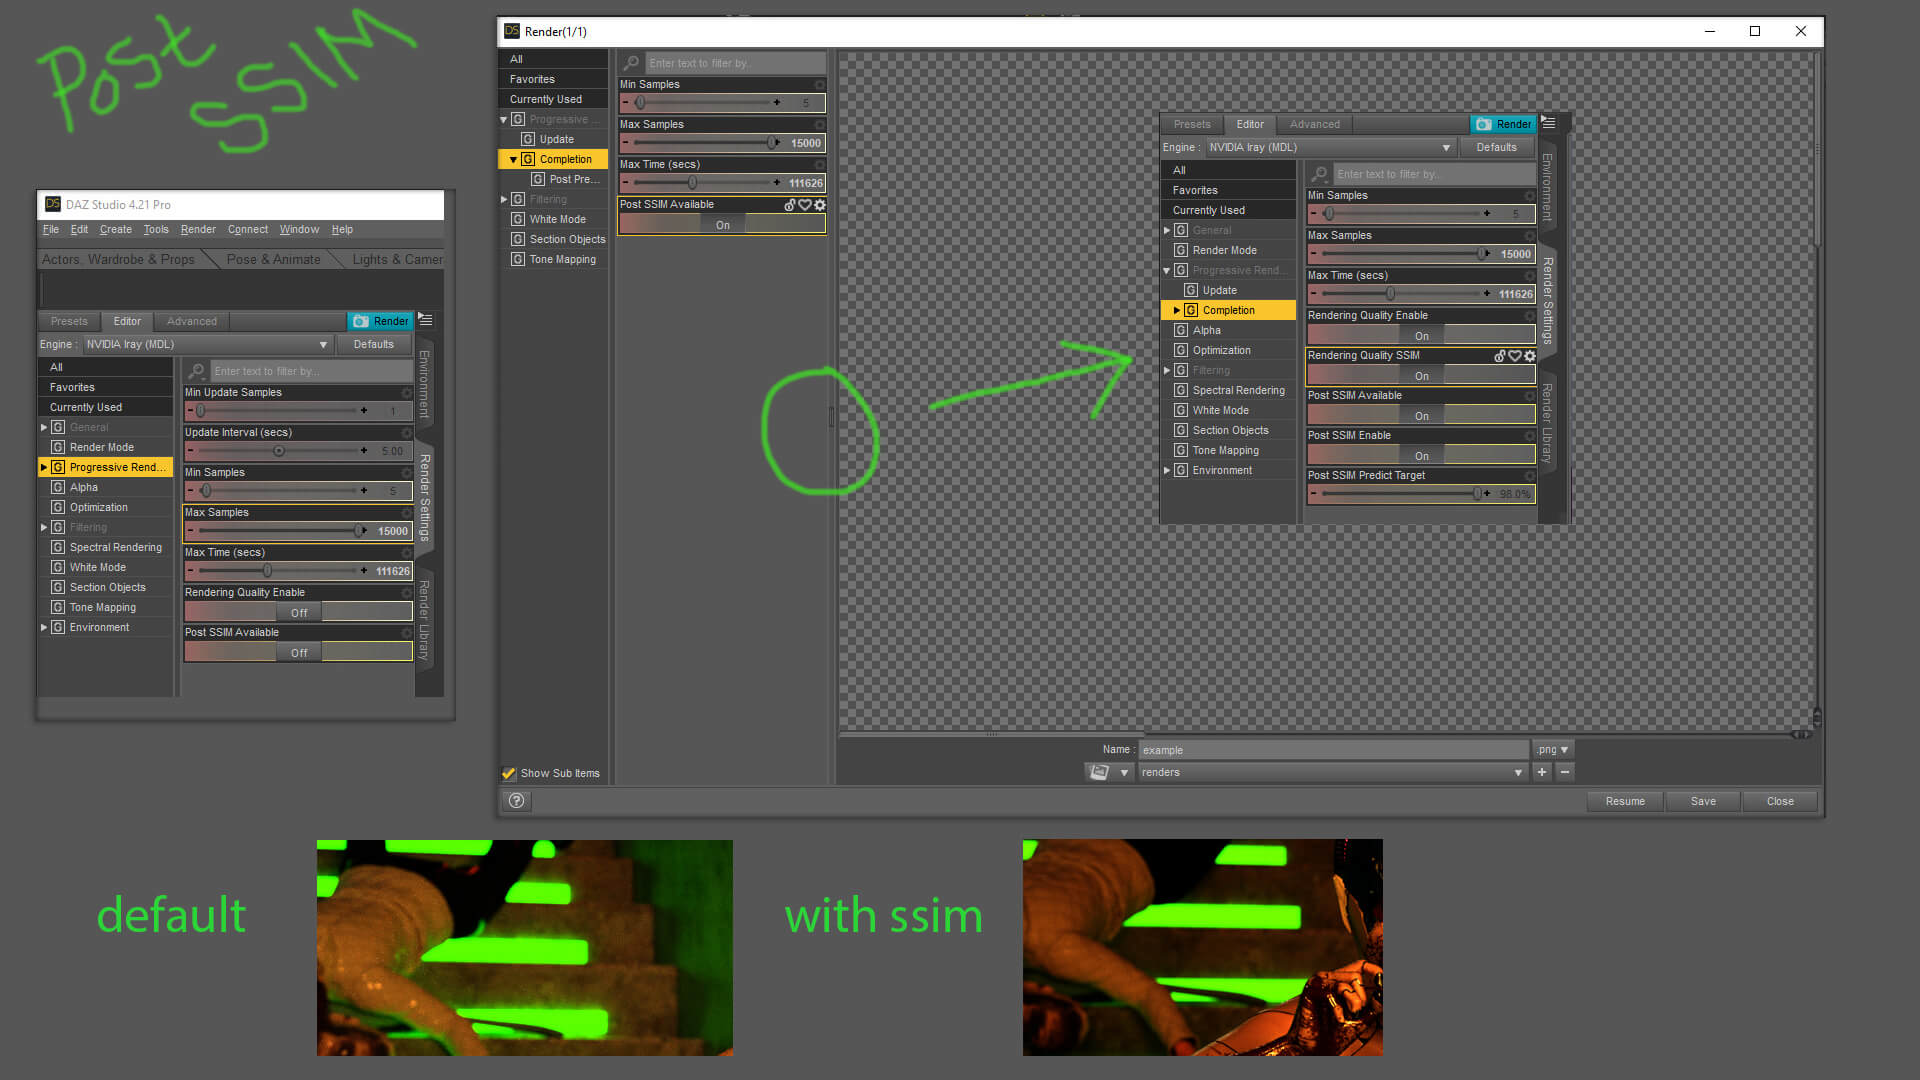Viewport: 1920px width, 1080px height.
Task: Open the .png file format dropdown
Action: [1553, 749]
